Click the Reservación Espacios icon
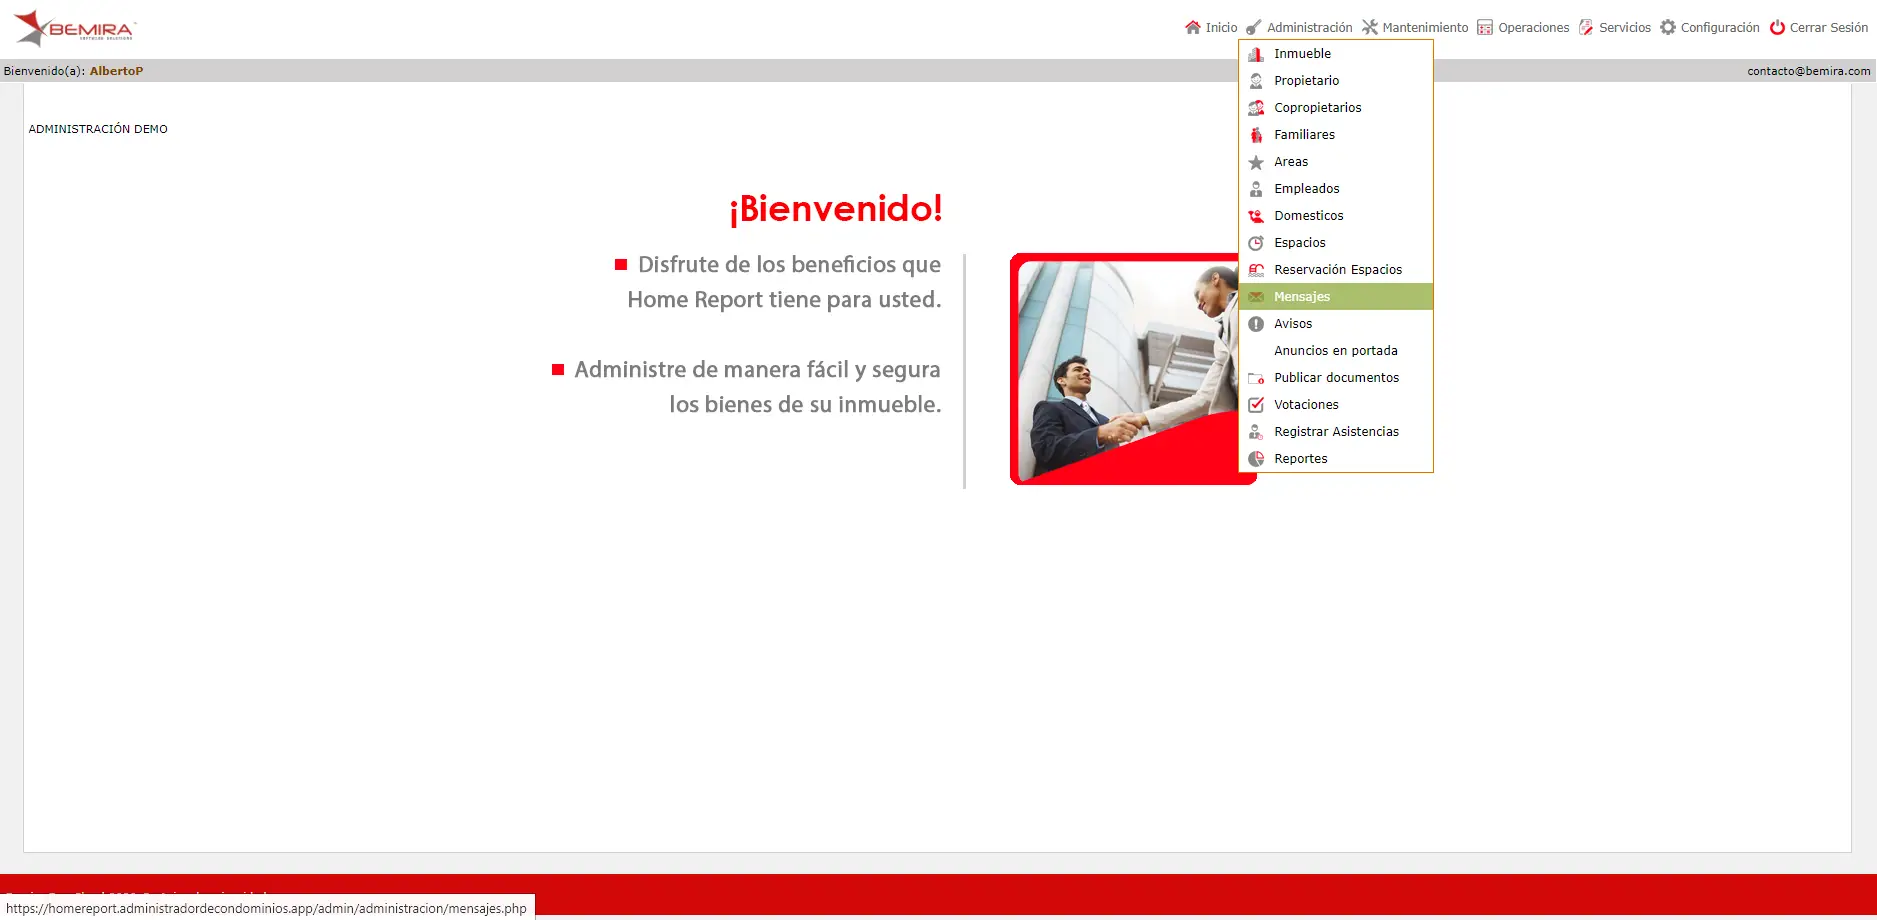Screen dimensions: 1877x920 coord(1256,270)
